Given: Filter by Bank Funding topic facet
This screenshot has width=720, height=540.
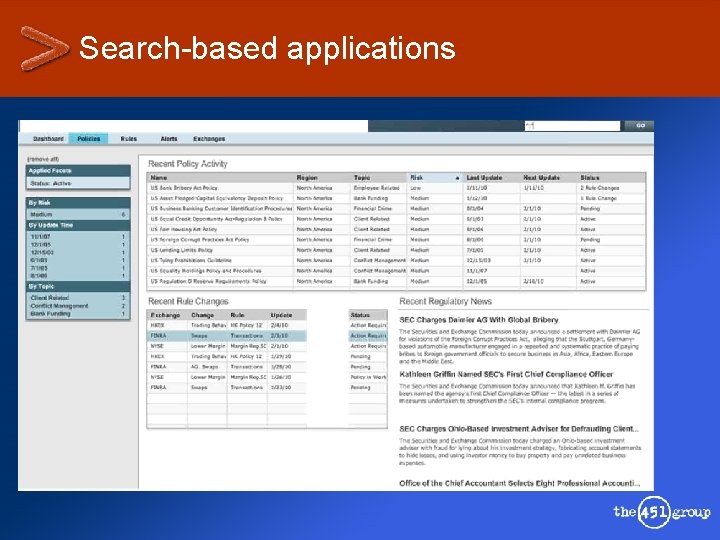Looking at the screenshot, I should tap(78, 314).
